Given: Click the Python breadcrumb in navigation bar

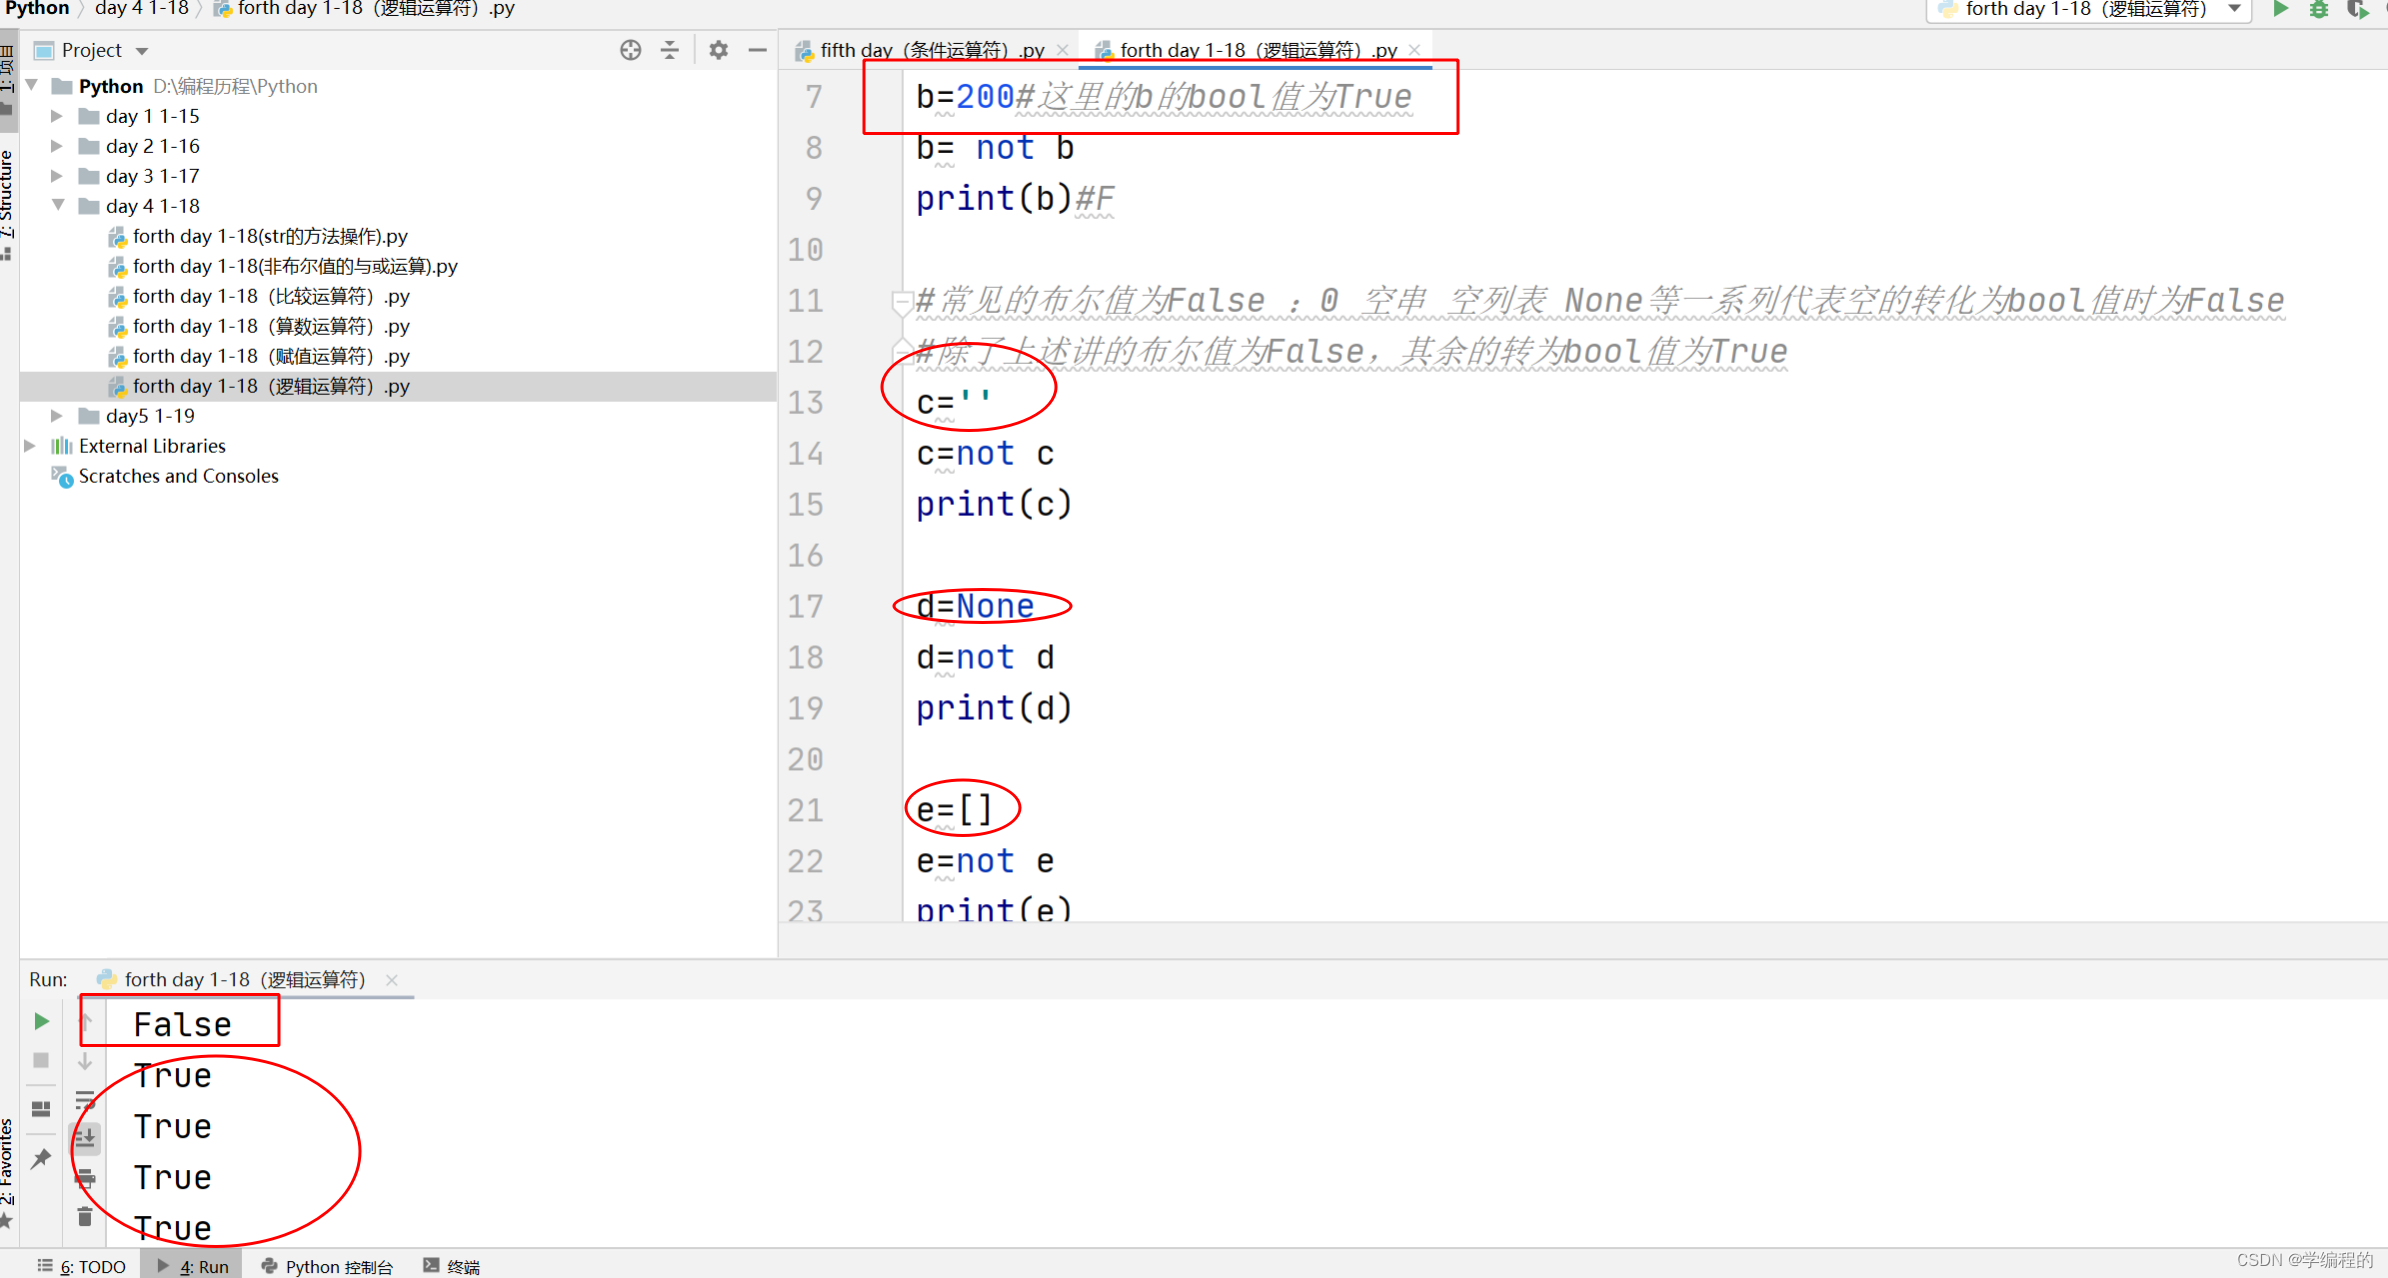Looking at the screenshot, I should tap(37, 9).
